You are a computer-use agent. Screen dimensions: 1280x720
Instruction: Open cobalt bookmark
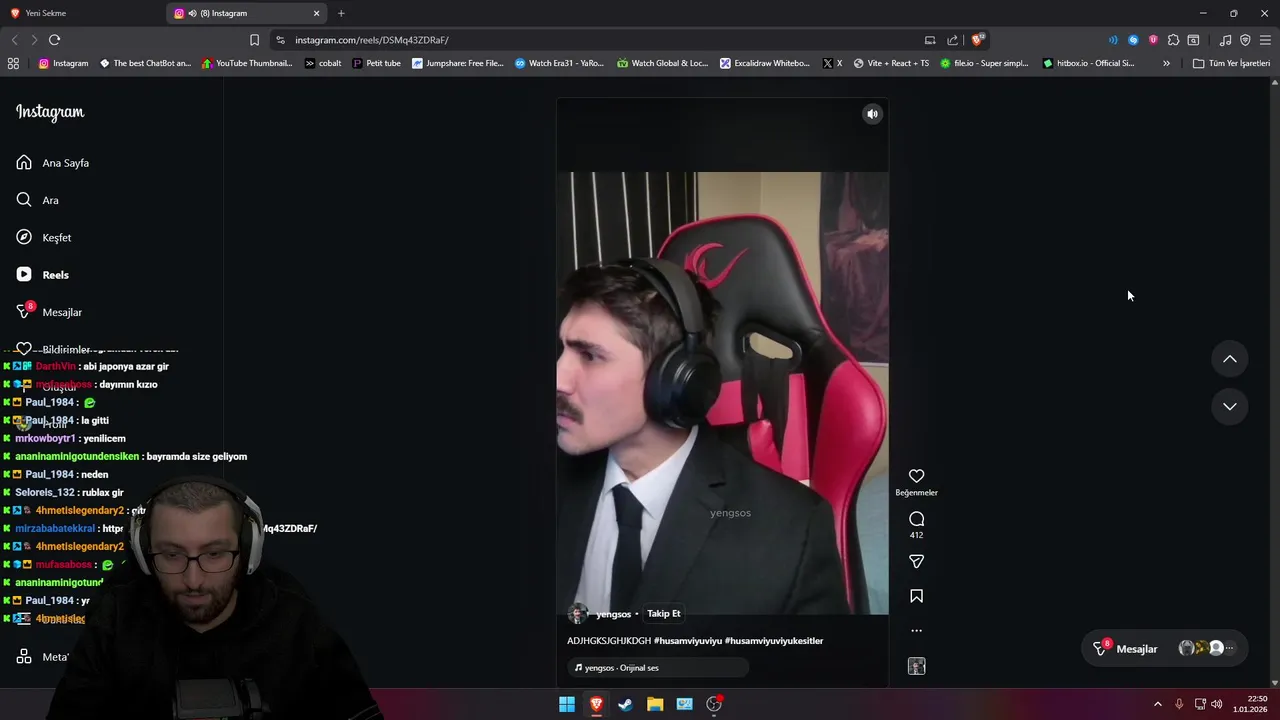[x=323, y=63]
